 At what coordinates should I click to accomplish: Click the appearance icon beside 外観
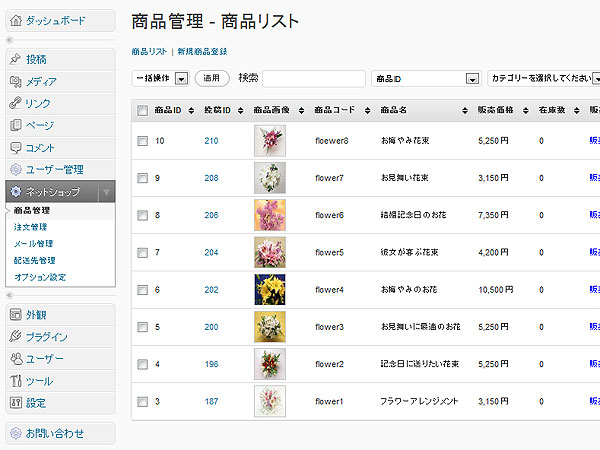tap(15, 315)
